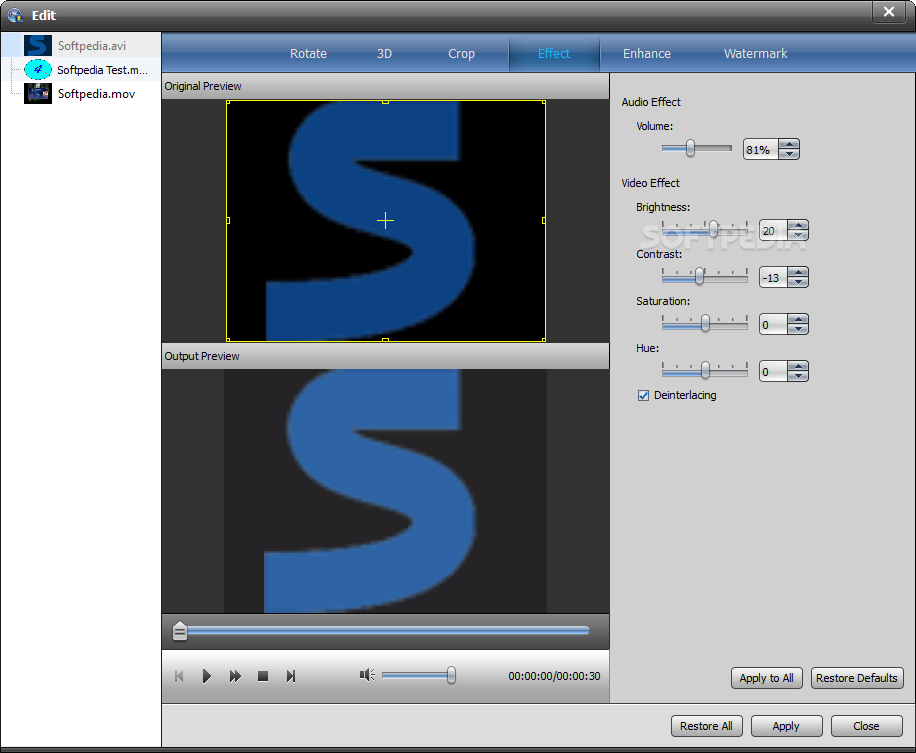The width and height of the screenshot is (916, 753).
Task: Click the bottom-middle crop handle
Action: click(x=386, y=339)
